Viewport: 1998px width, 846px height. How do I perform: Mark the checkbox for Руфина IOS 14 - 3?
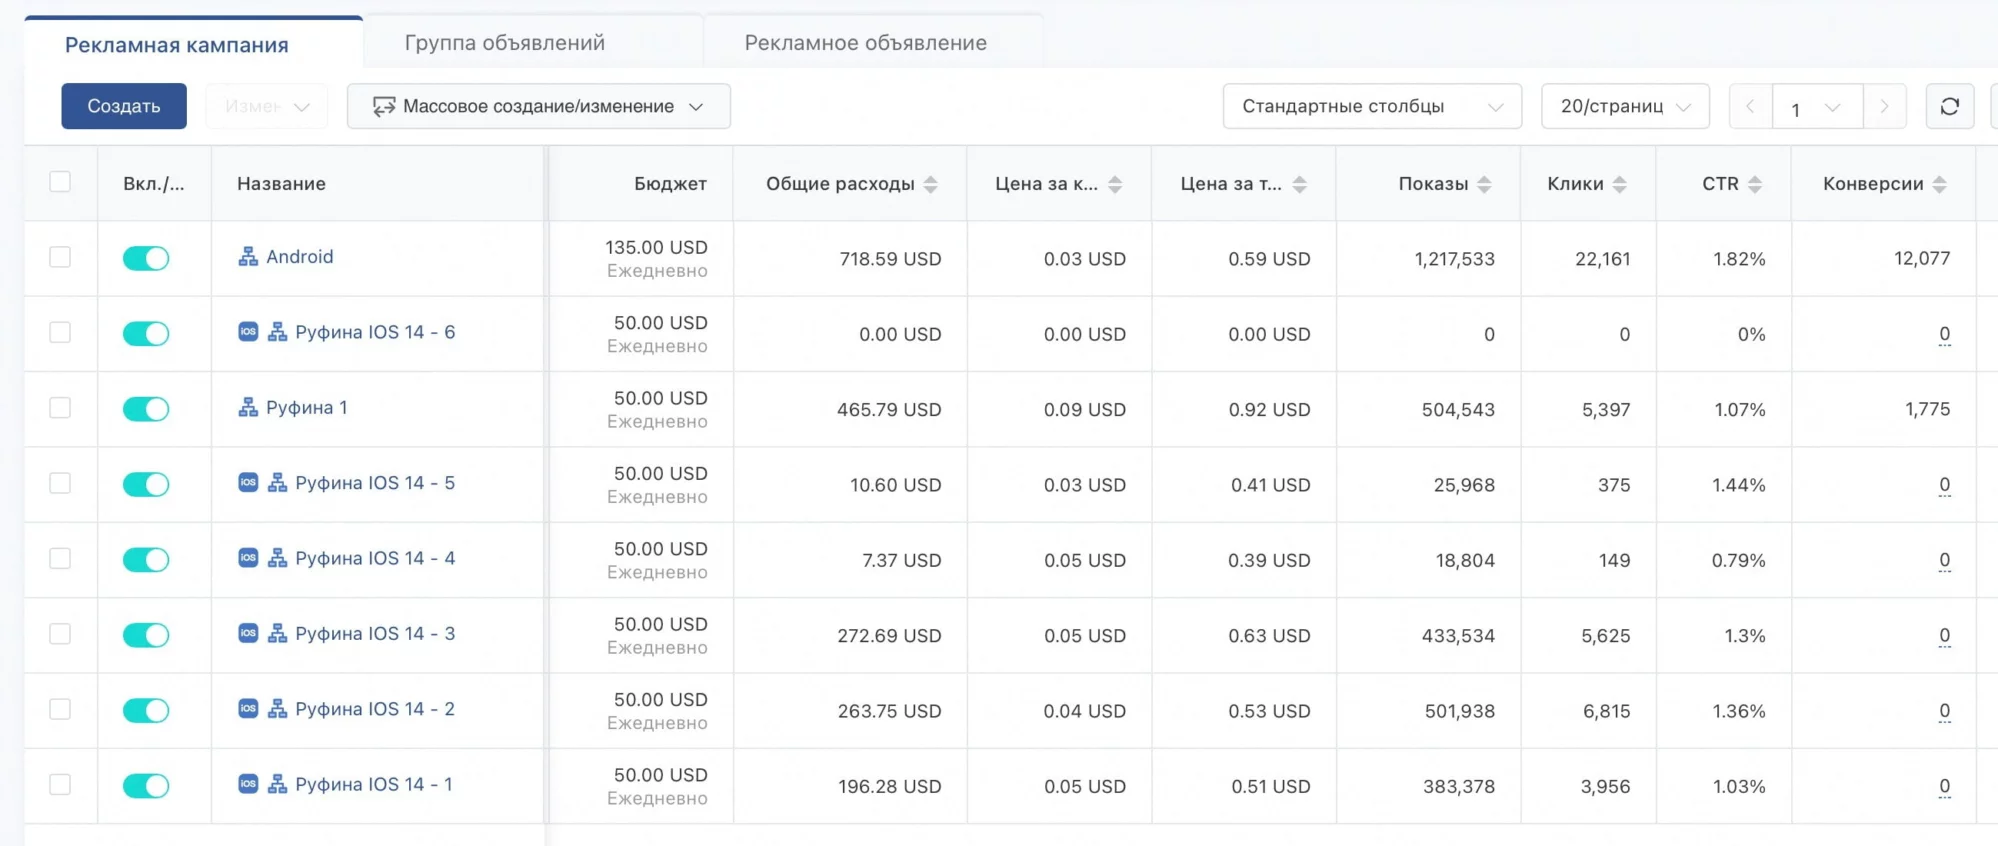click(x=60, y=634)
